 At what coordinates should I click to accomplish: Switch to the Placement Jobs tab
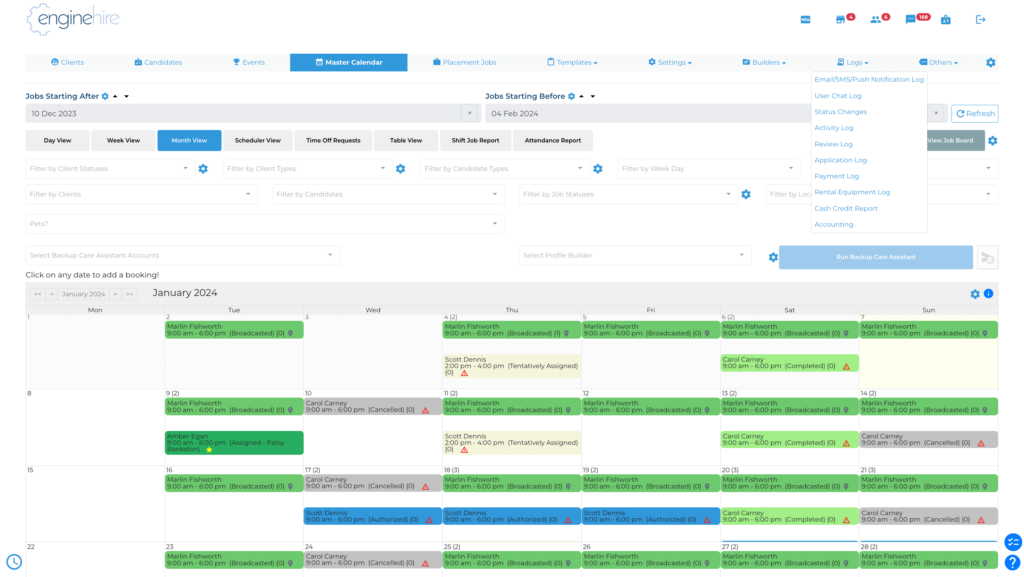[466, 61]
